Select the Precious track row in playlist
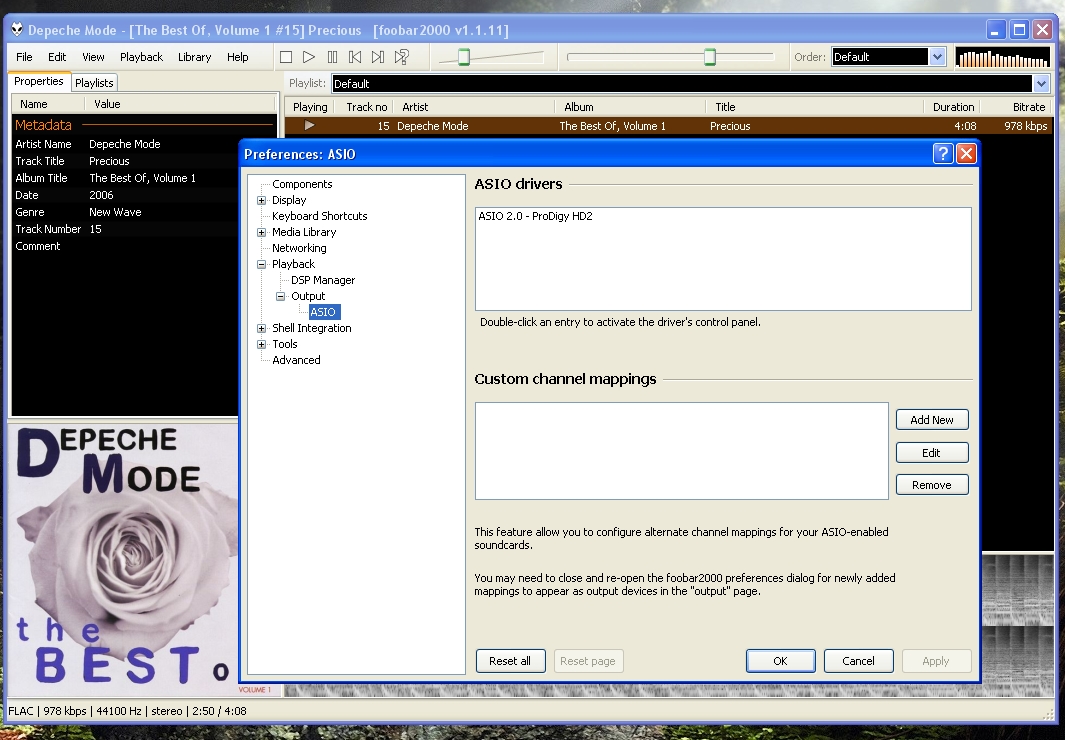The image size is (1065, 740). [x=668, y=126]
